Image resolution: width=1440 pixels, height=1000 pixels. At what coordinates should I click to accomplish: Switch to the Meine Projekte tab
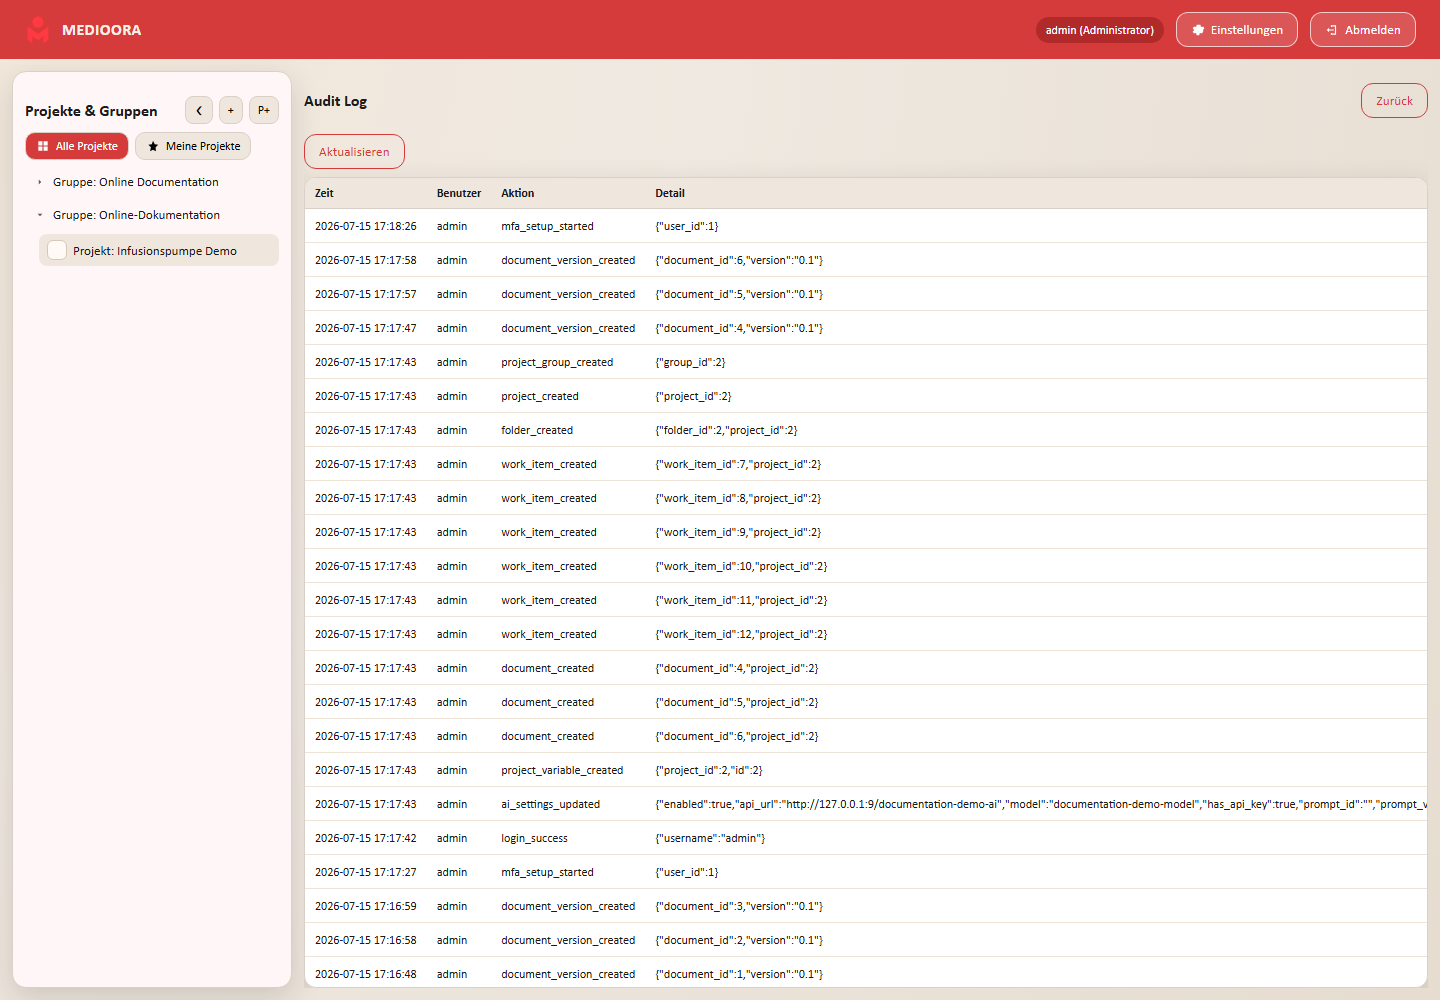193,146
